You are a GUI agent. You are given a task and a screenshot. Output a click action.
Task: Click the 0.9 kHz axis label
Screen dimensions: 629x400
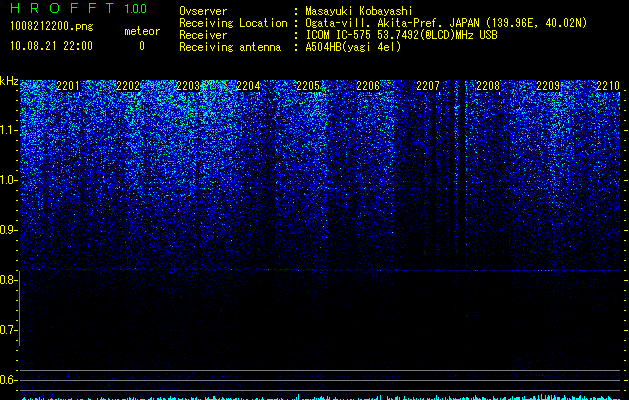(x=8, y=230)
